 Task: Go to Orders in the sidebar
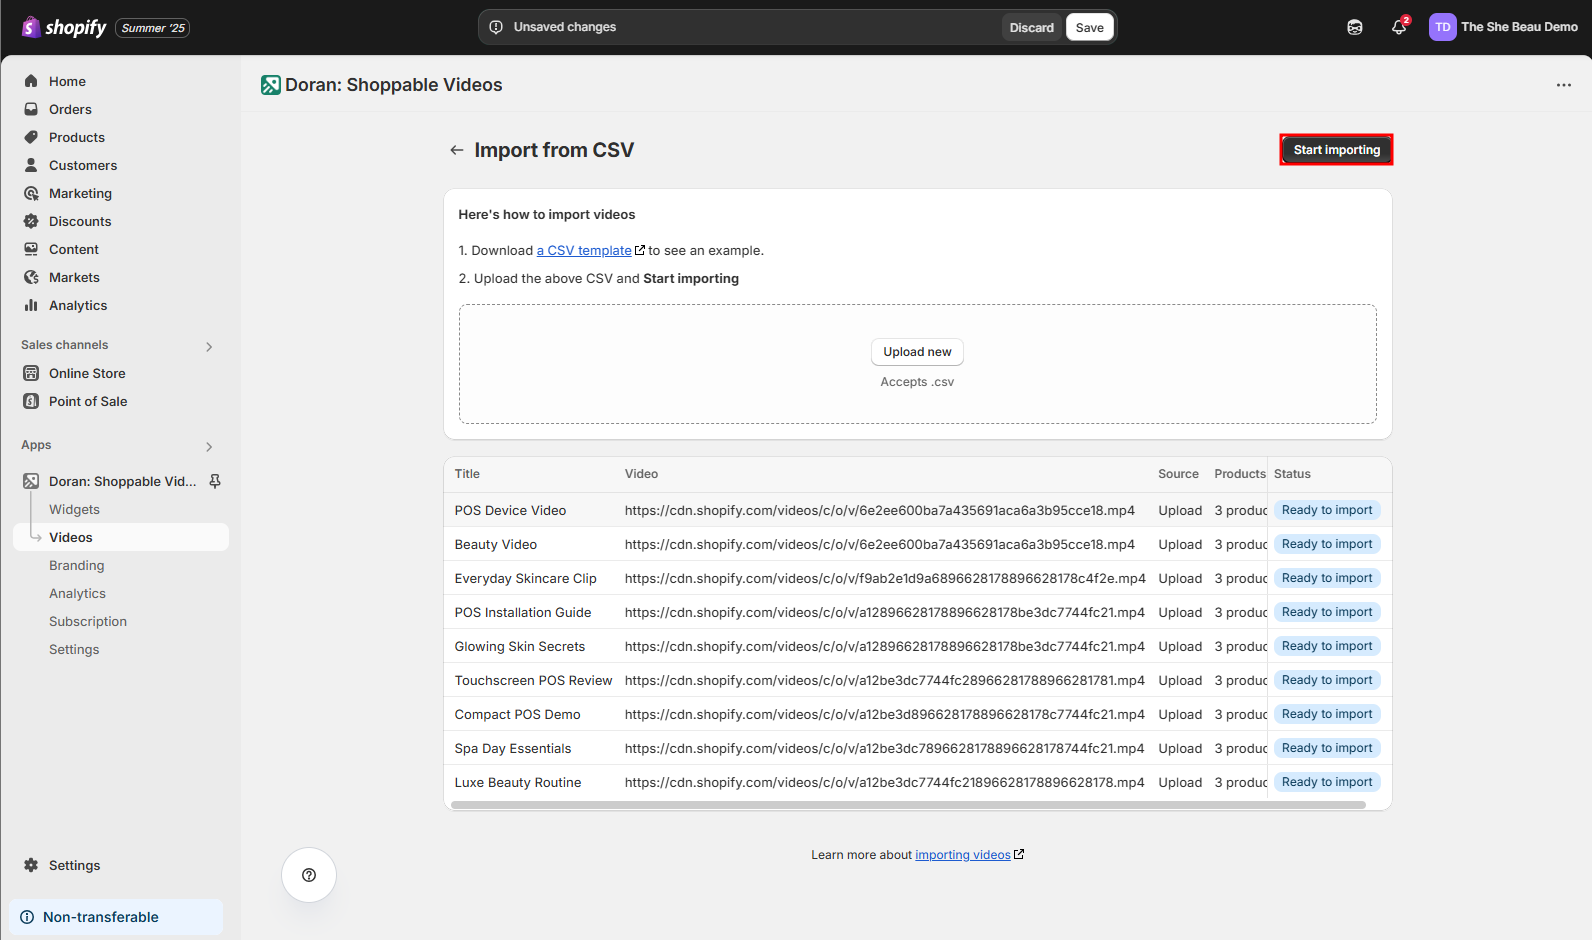point(70,109)
